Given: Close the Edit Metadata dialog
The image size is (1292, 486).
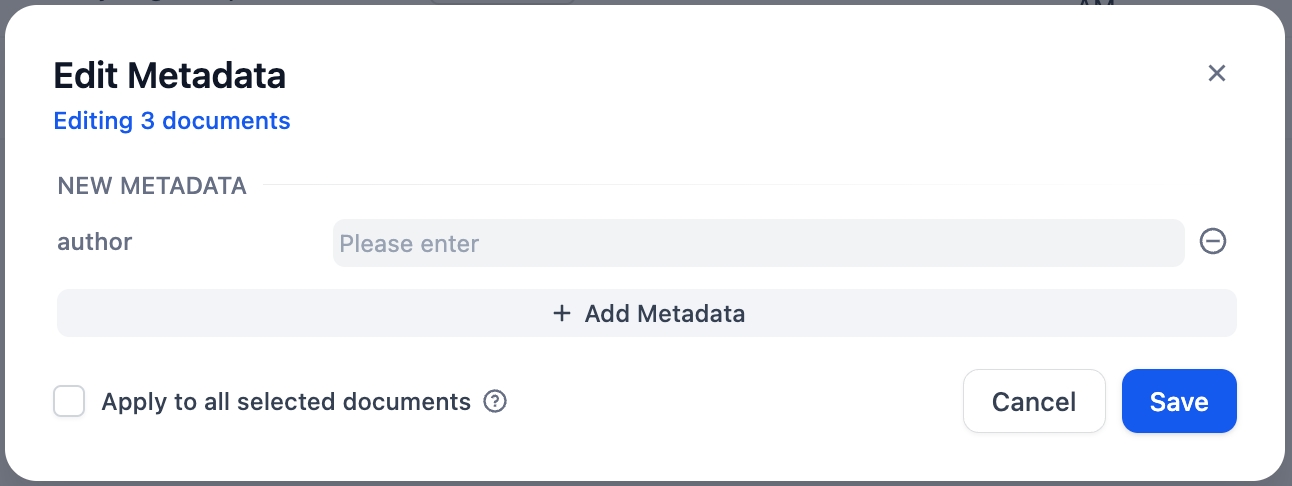Looking at the screenshot, I should click(1216, 73).
